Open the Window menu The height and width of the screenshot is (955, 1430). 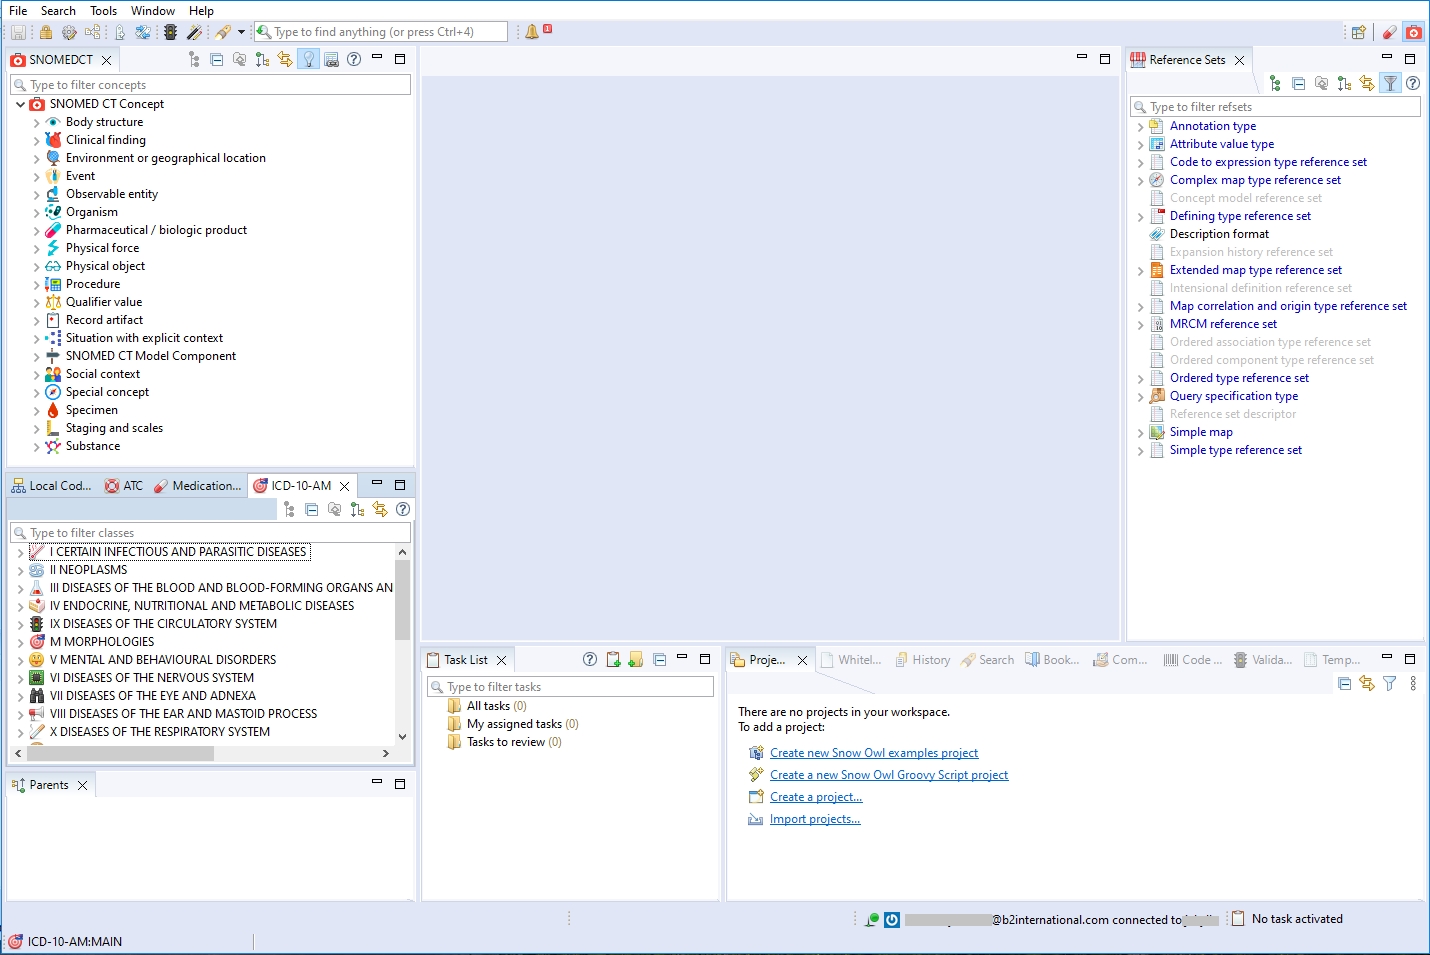click(x=152, y=11)
